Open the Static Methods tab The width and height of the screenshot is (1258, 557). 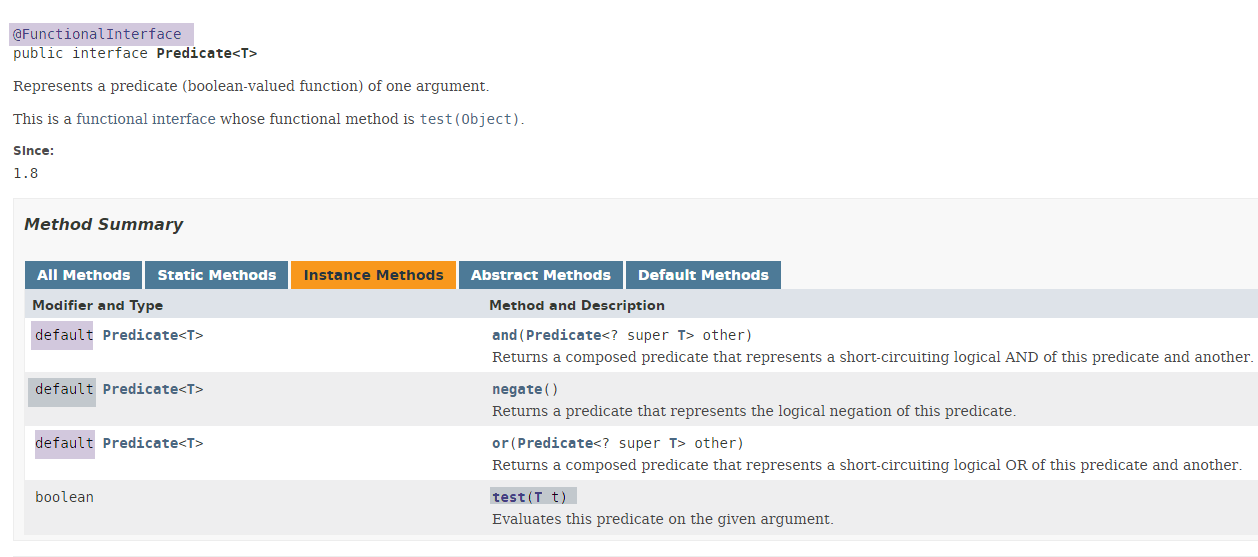[217, 275]
